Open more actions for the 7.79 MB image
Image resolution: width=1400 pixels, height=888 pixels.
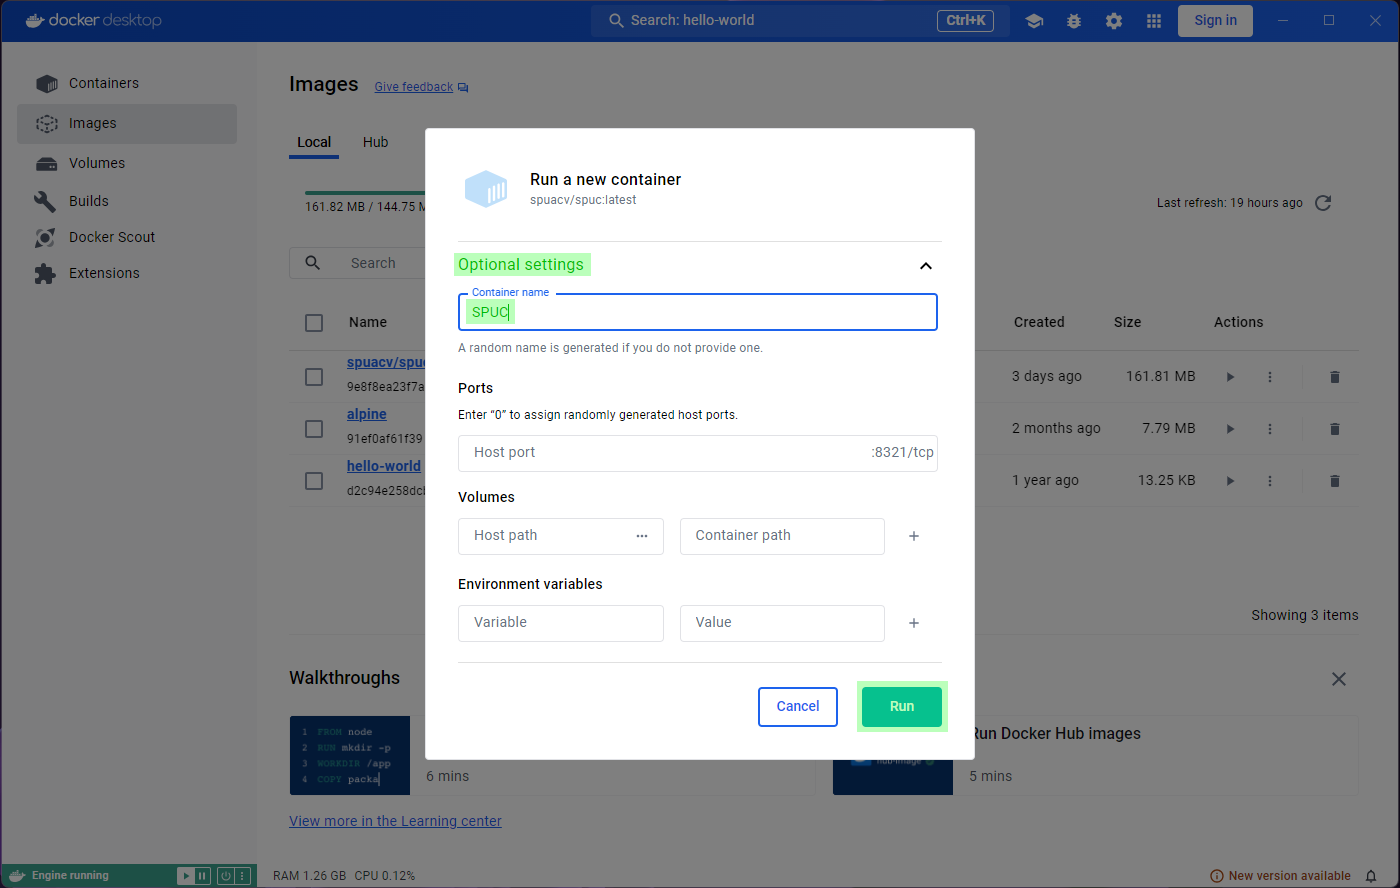(1270, 429)
